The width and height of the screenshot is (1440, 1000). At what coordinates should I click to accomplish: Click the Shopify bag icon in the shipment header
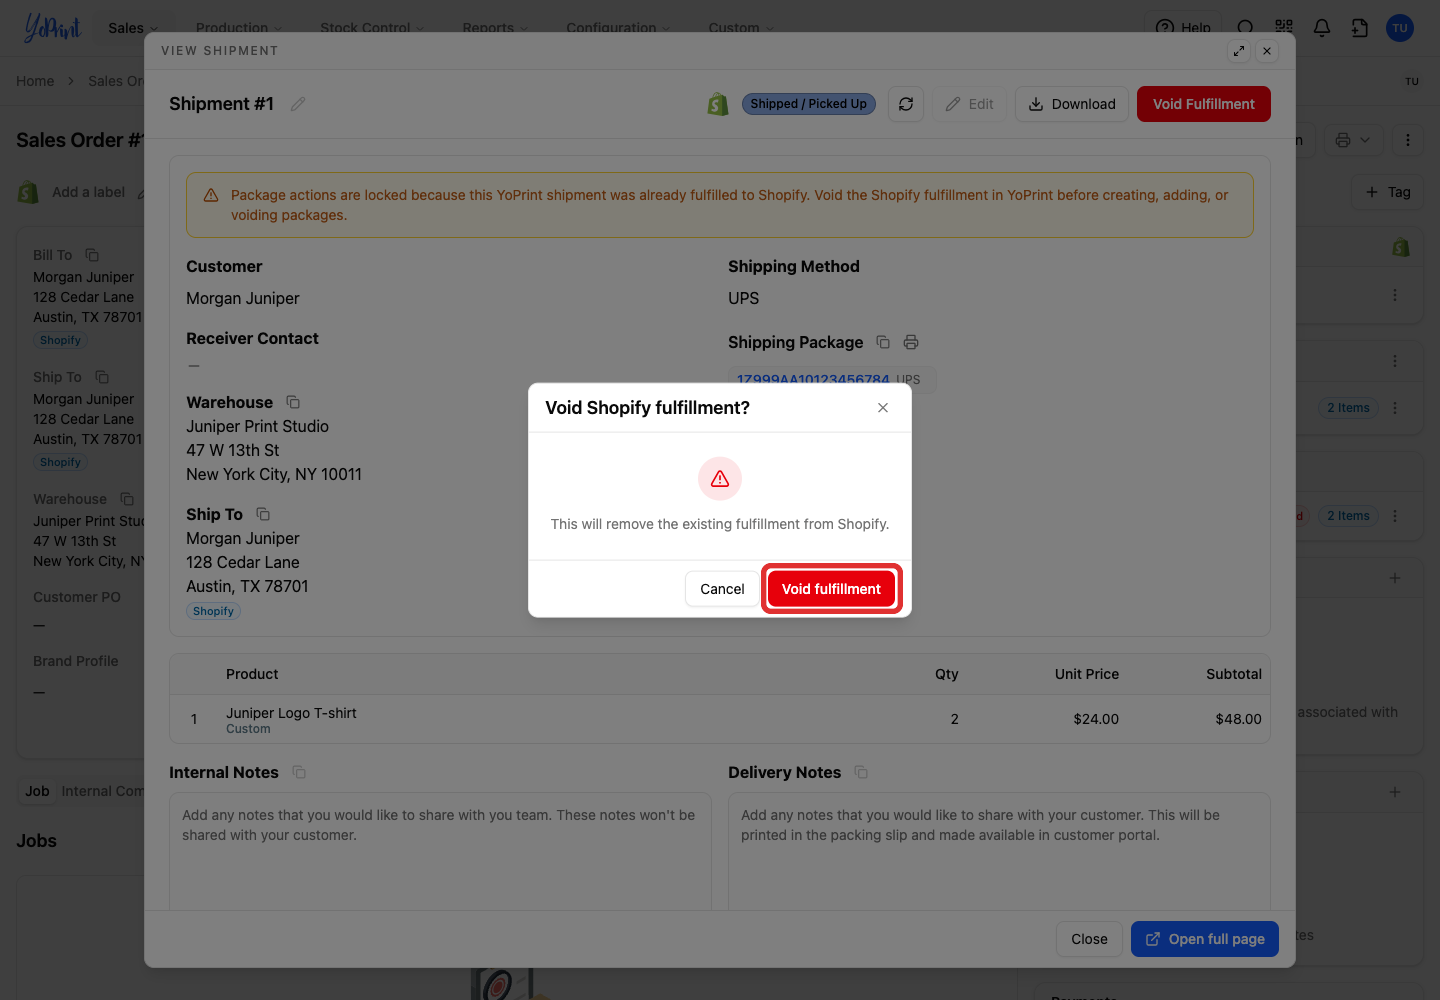(718, 104)
